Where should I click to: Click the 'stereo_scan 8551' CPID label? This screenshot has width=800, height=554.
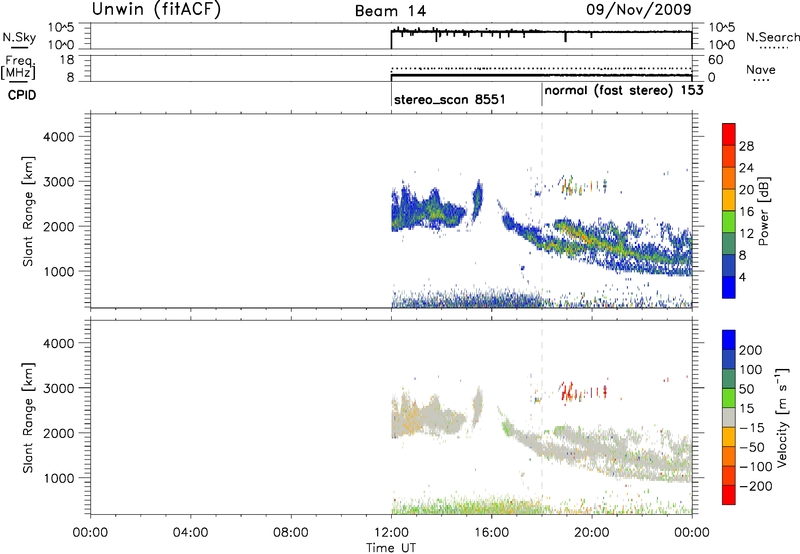(449, 99)
